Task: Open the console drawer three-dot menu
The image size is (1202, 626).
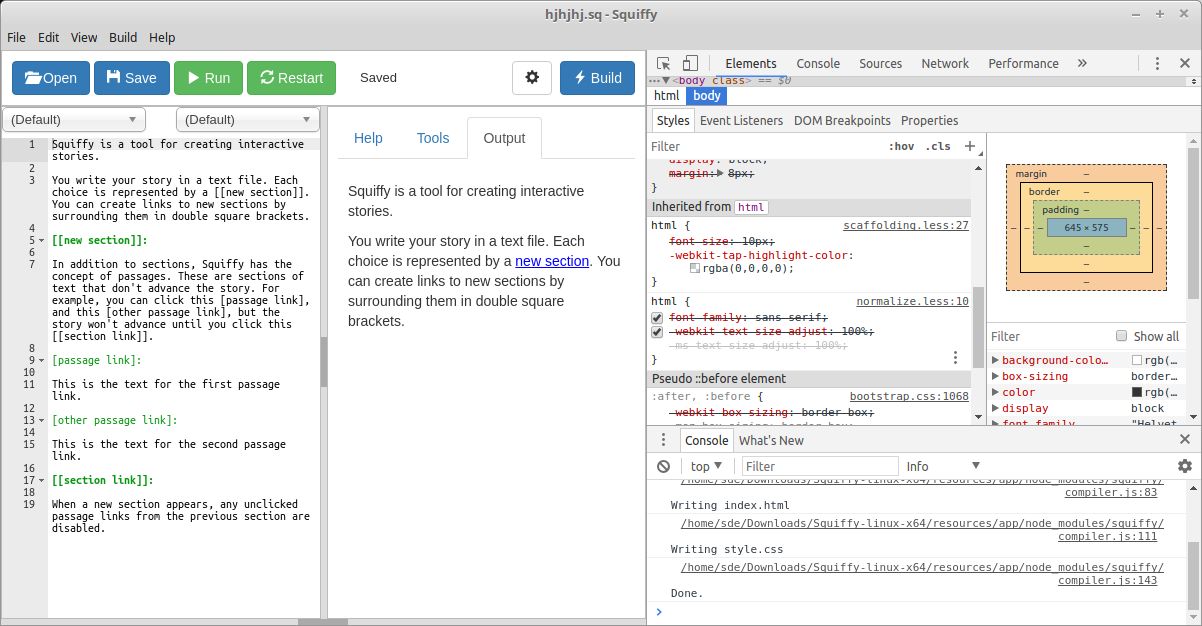Action: pyautogui.click(x=663, y=440)
